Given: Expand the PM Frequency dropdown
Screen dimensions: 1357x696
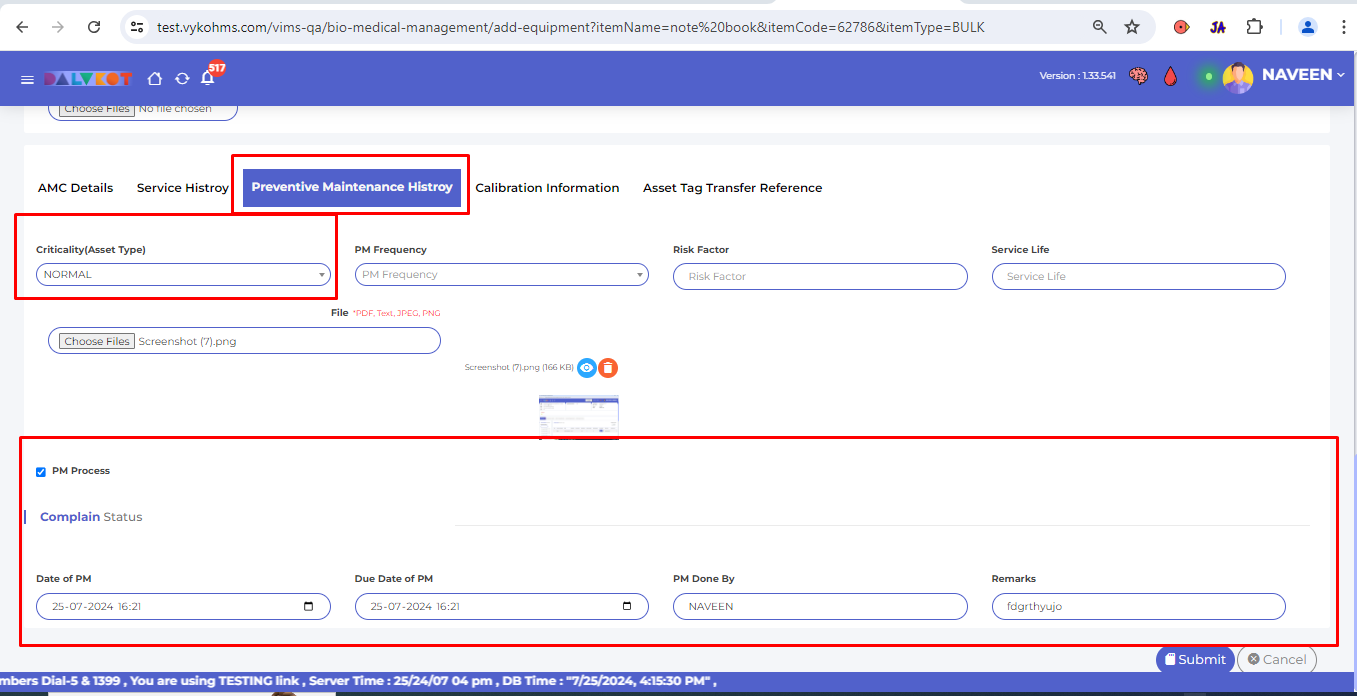Looking at the screenshot, I should coord(501,275).
